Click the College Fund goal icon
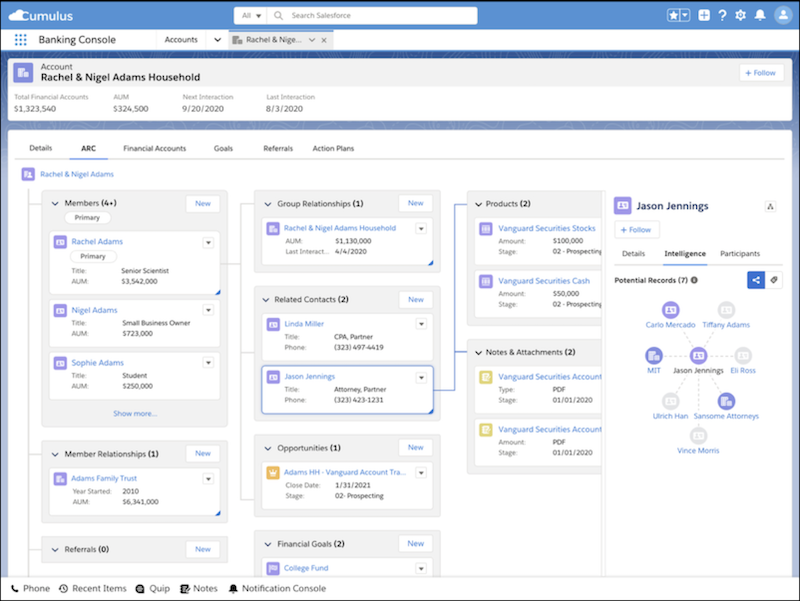This screenshot has height=601, width=800. (273, 568)
